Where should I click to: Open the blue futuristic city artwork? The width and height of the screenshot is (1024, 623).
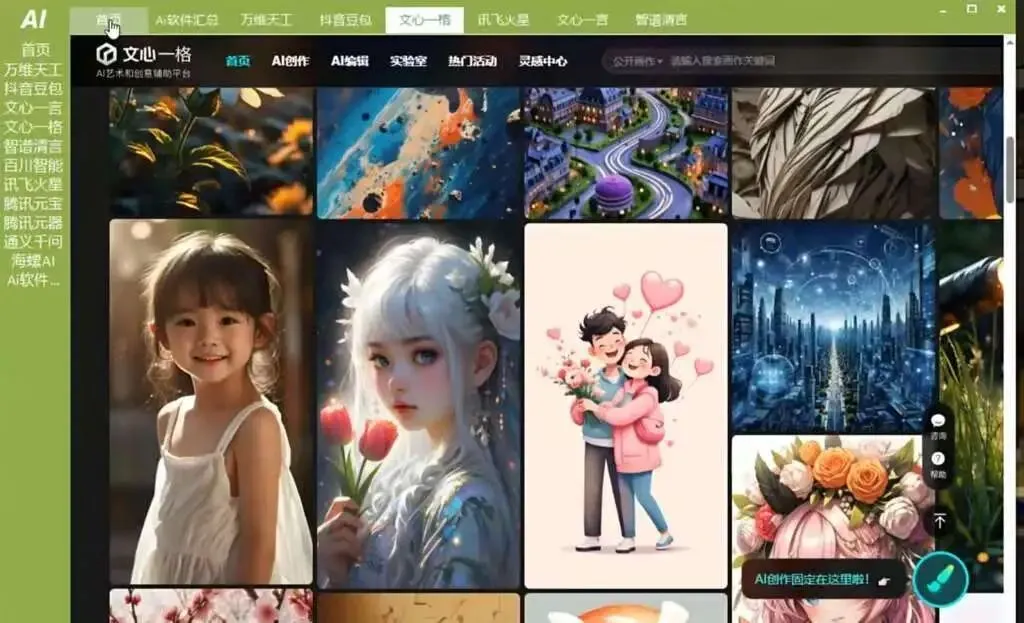(833, 327)
